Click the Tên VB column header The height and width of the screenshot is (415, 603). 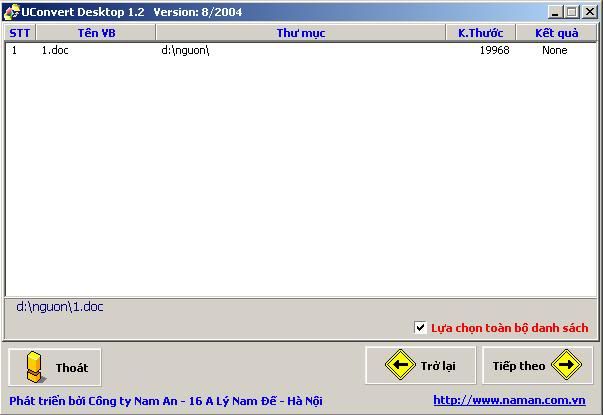point(96,33)
